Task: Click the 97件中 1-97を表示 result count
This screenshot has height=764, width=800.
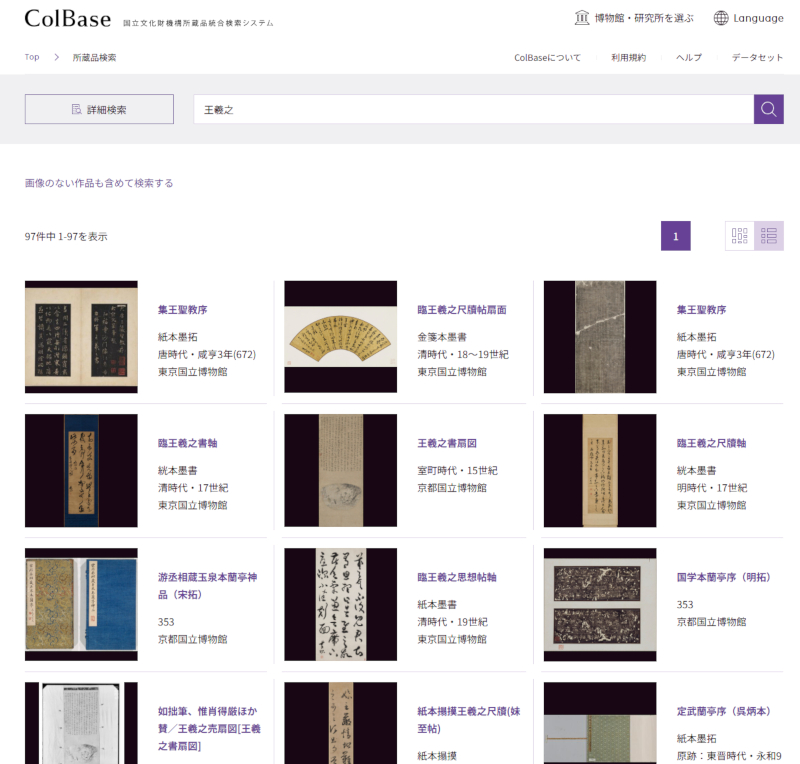Action: (x=66, y=236)
